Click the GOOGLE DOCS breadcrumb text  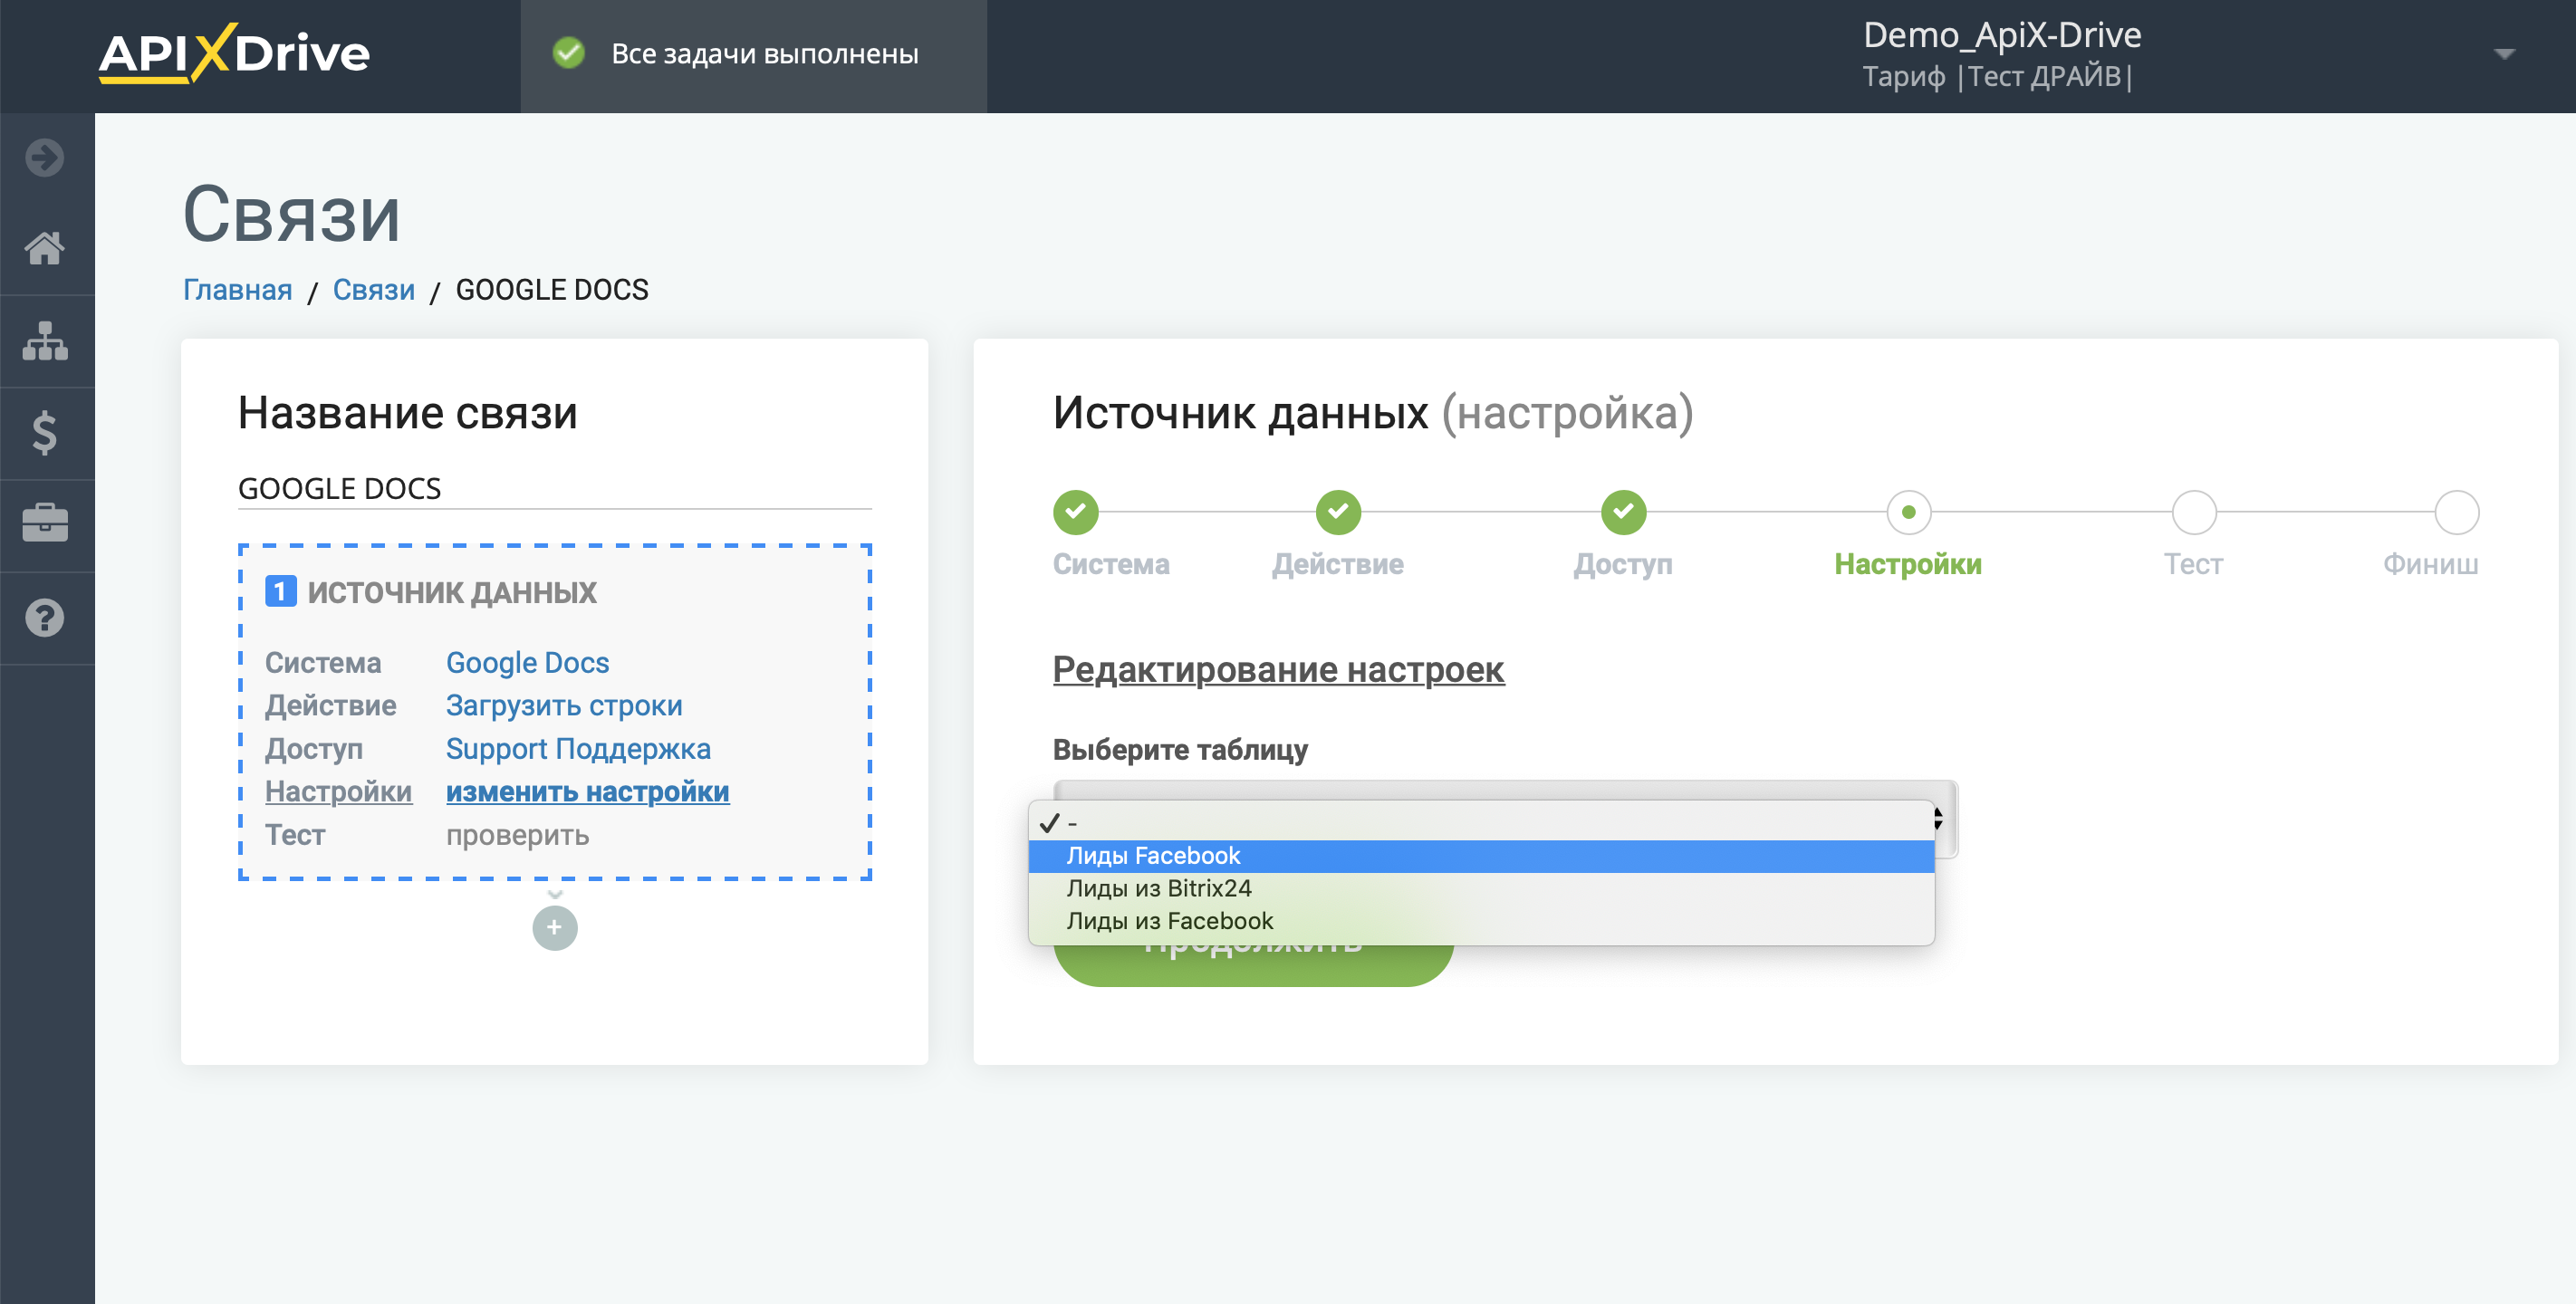pyautogui.click(x=552, y=290)
